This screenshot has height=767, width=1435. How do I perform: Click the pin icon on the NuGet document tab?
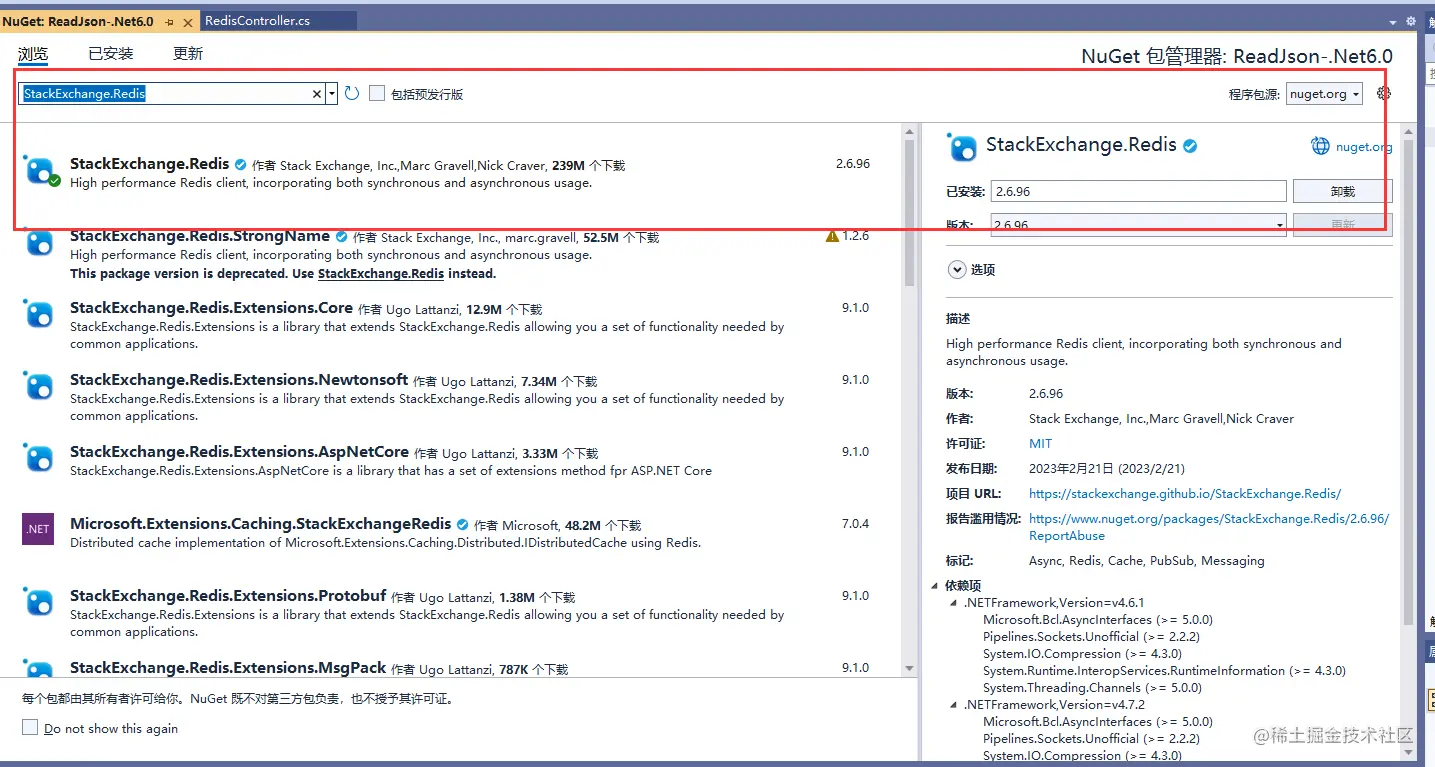coord(170,22)
